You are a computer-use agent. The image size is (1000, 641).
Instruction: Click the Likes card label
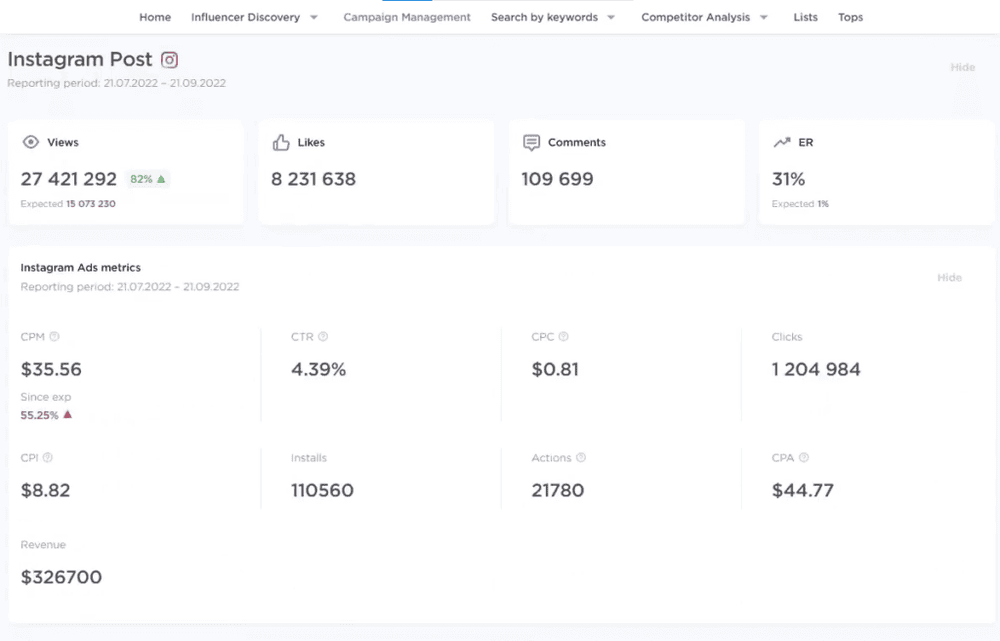point(311,142)
